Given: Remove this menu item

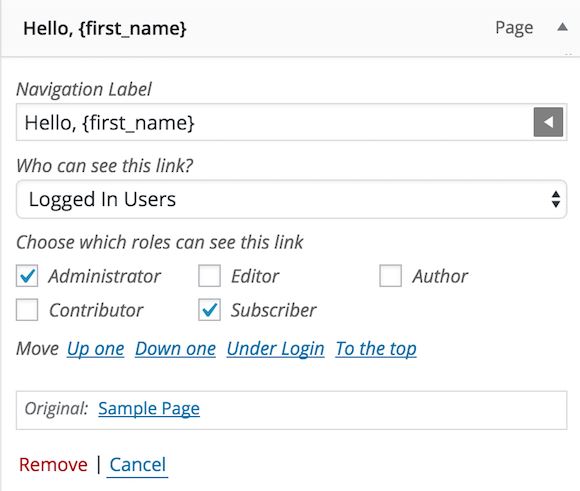Looking at the screenshot, I should [53, 464].
